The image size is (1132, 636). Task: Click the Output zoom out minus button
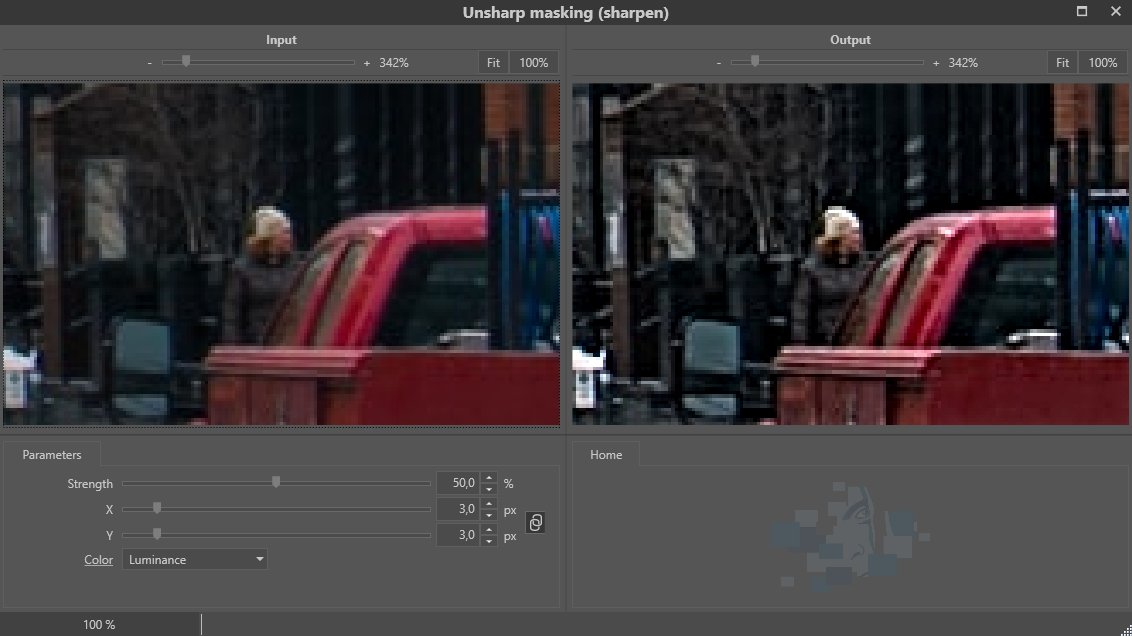point(718,64)
